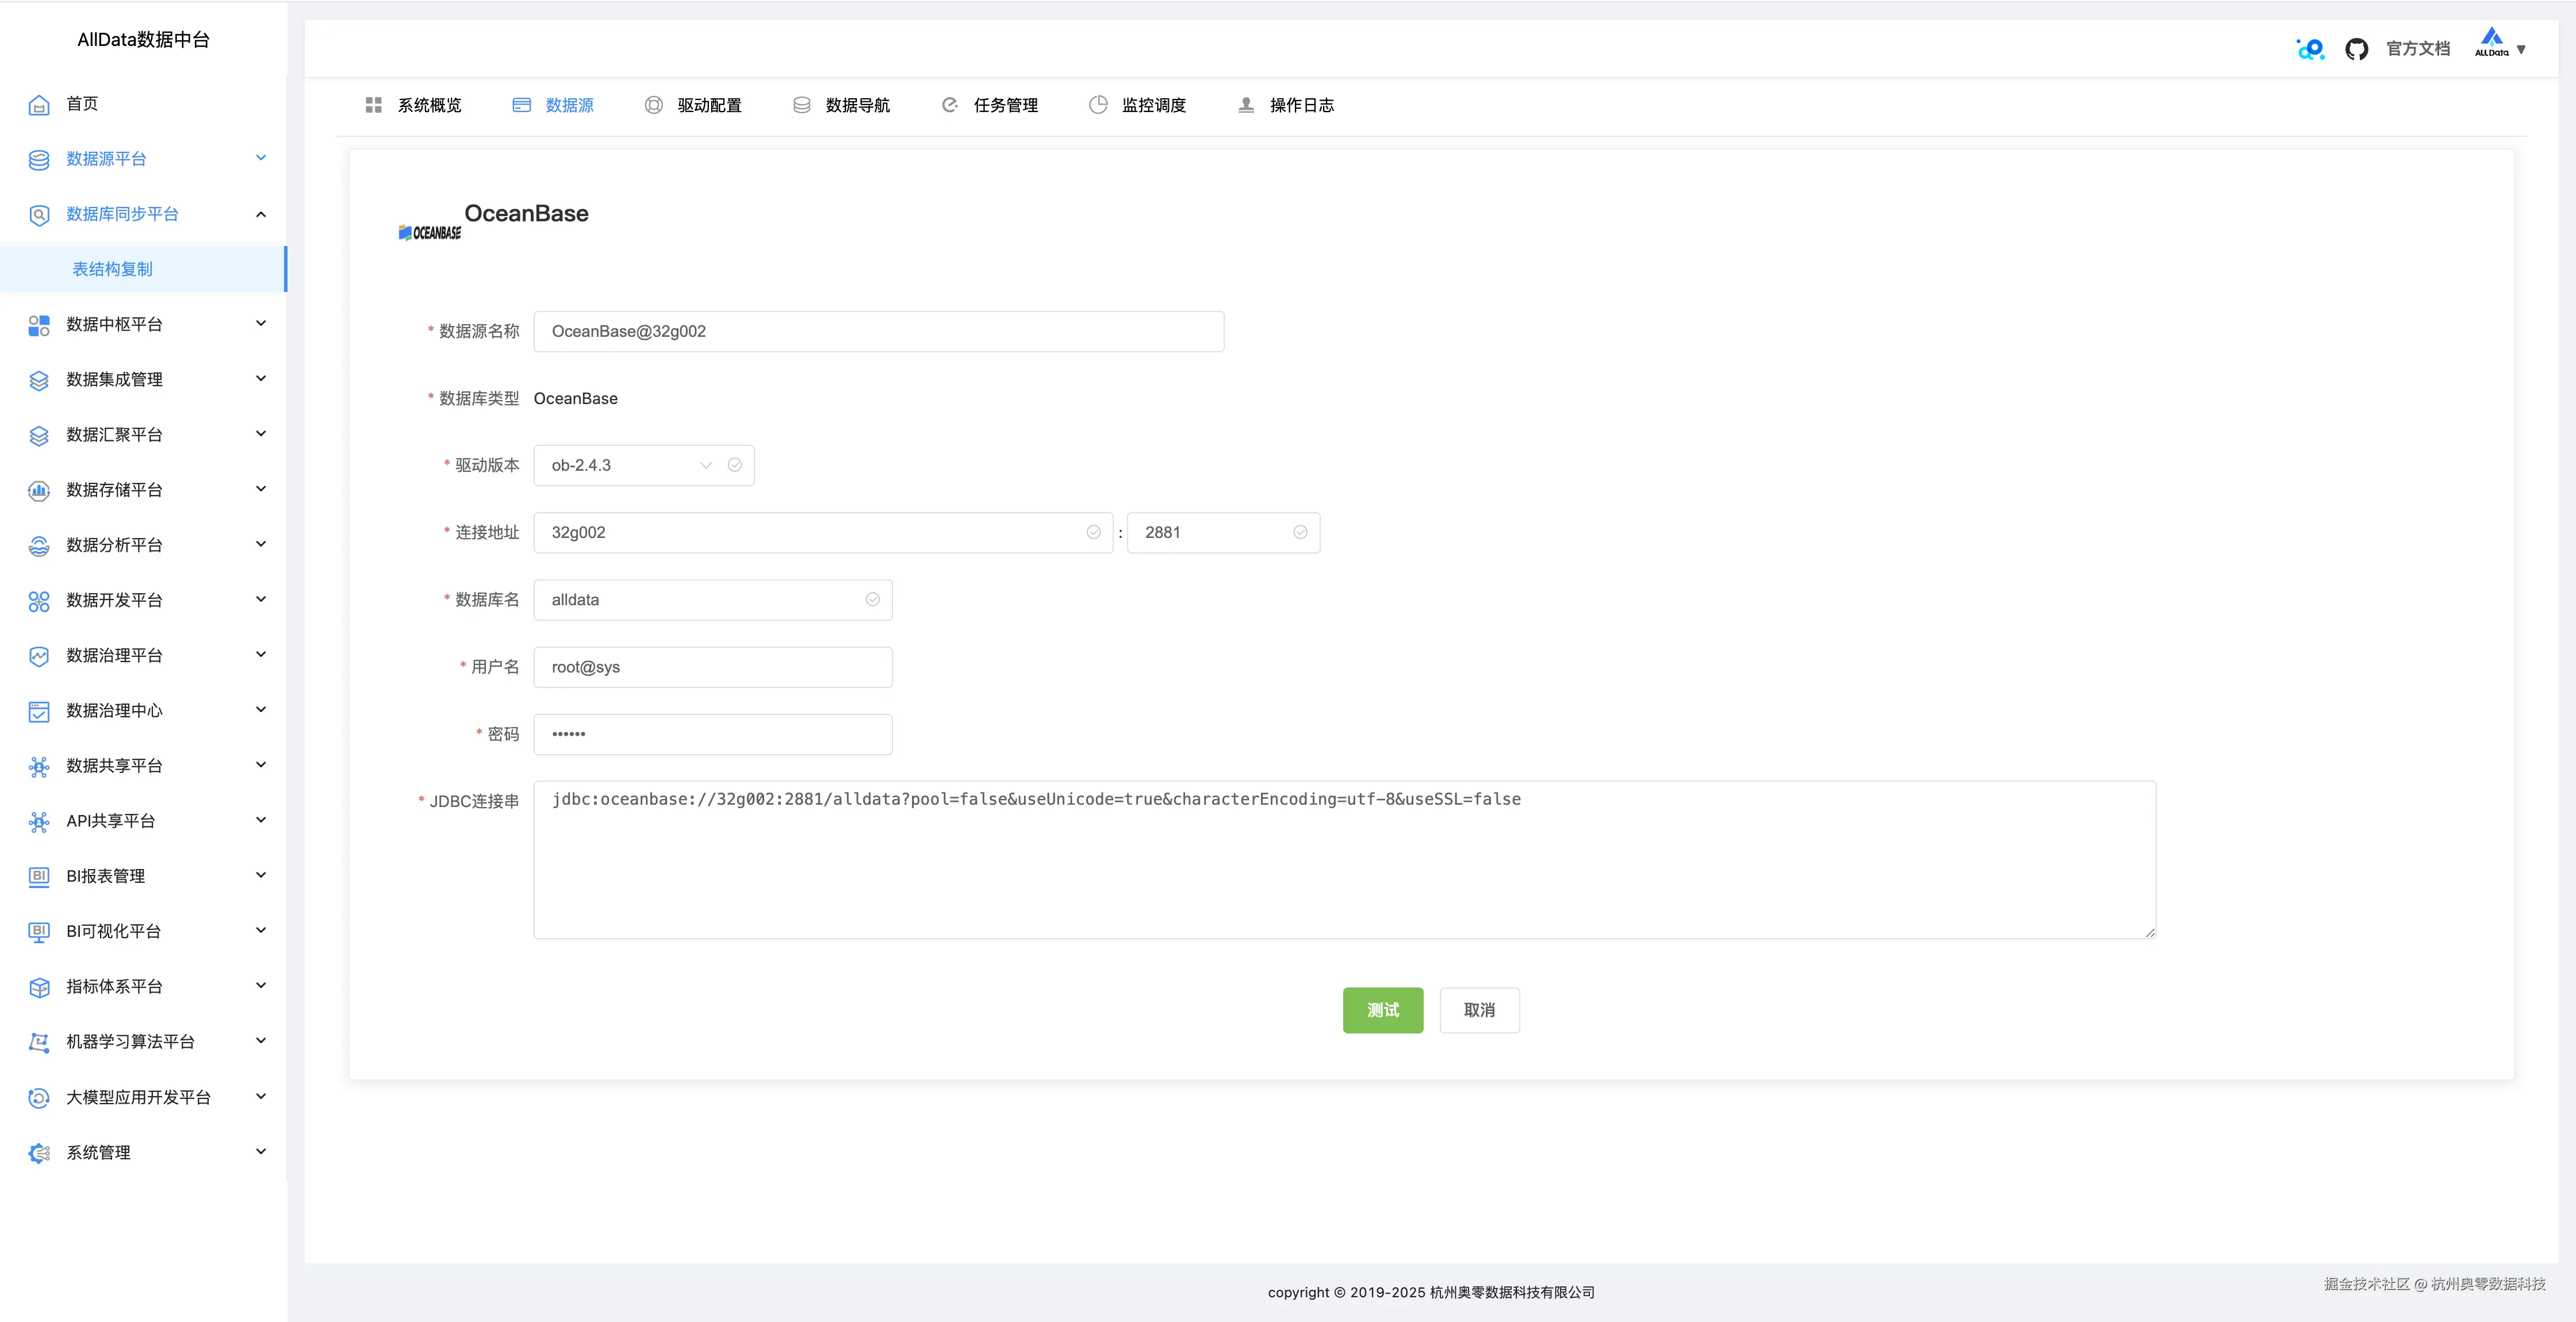Click the 驱动配置 tab icon
Viewport: 2576px width, 1322px height.
[x=654, y=105]
